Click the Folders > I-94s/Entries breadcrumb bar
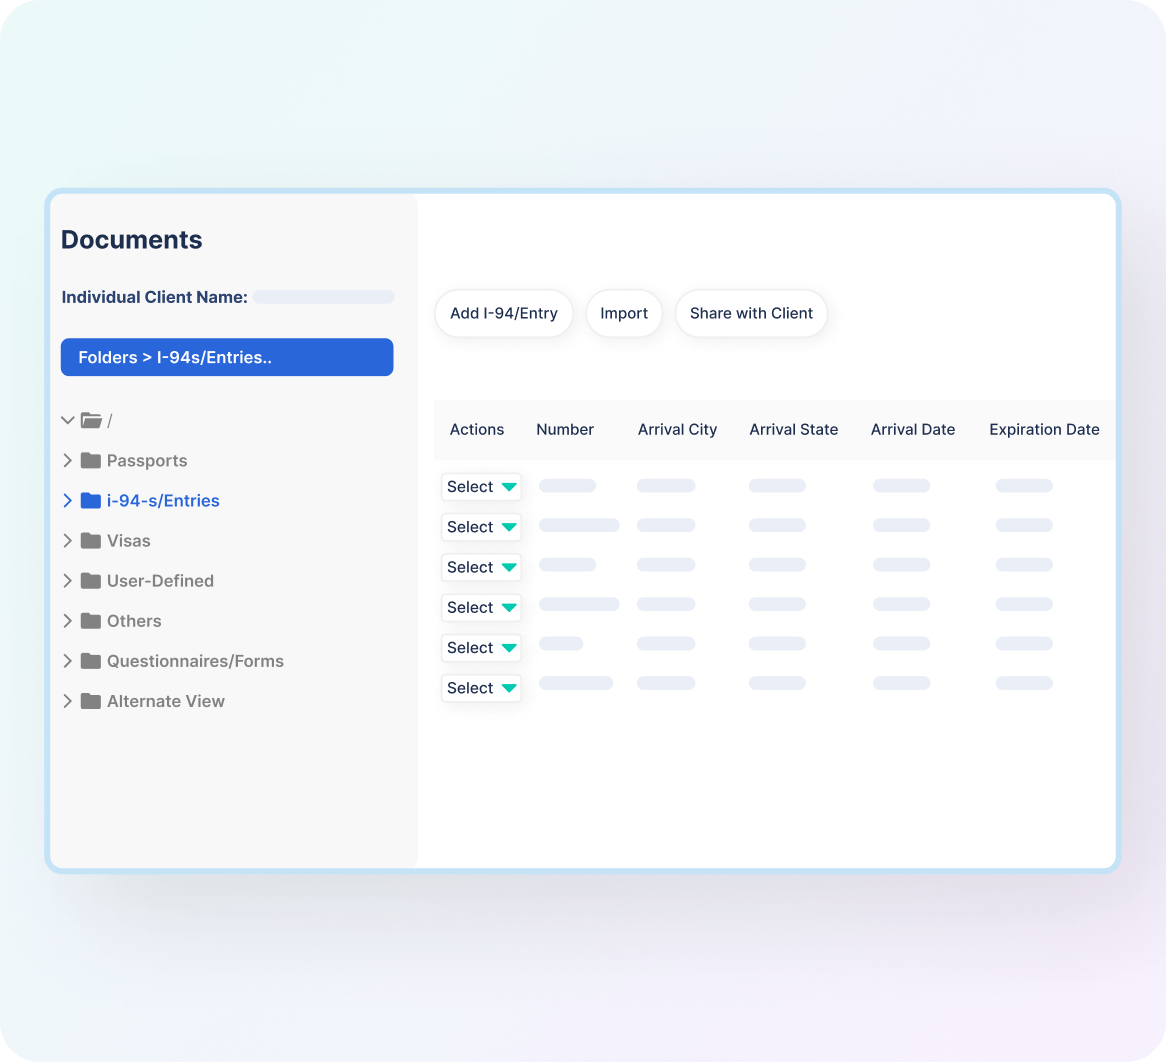The image size is (1166, 1062). 227,357
